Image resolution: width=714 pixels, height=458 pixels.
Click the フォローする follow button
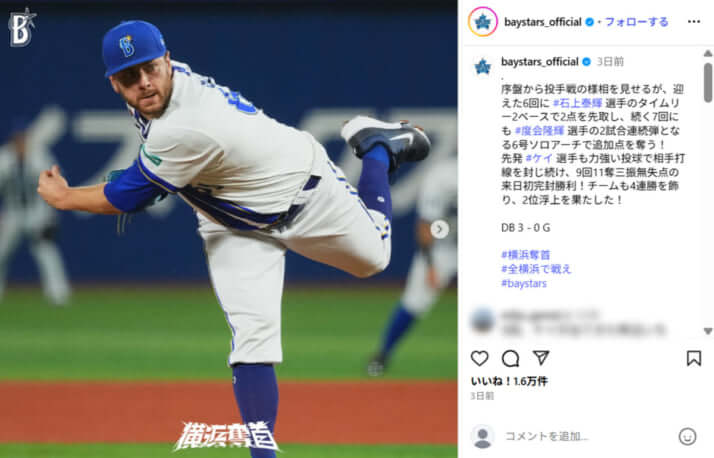(636, 22)
